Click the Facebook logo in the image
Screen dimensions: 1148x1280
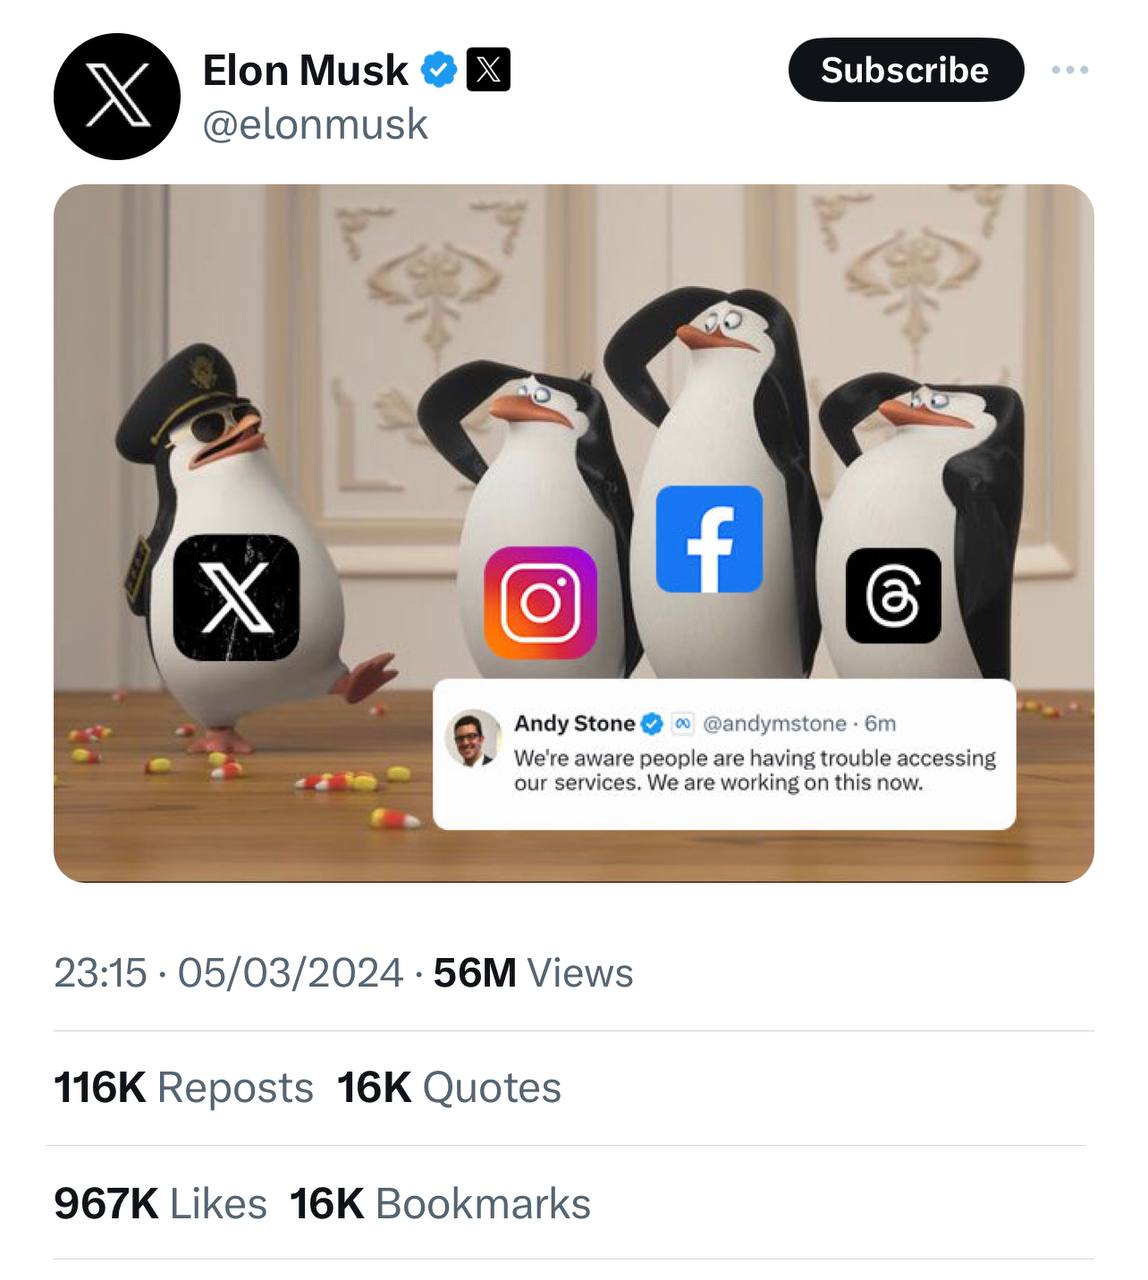(x=709, y=539)
